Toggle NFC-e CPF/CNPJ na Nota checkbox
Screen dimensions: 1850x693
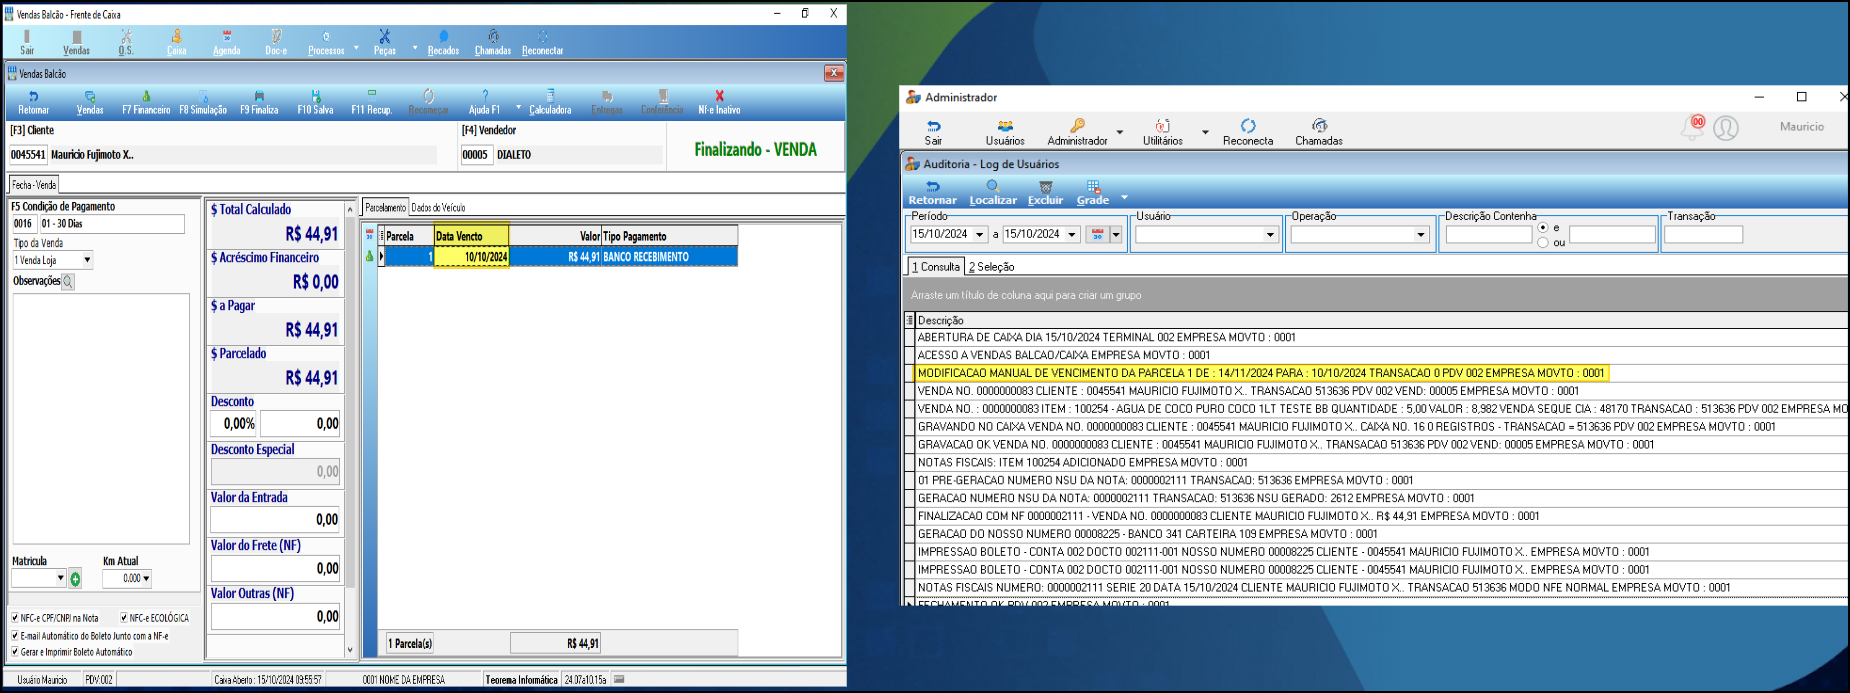click(15, 618)
